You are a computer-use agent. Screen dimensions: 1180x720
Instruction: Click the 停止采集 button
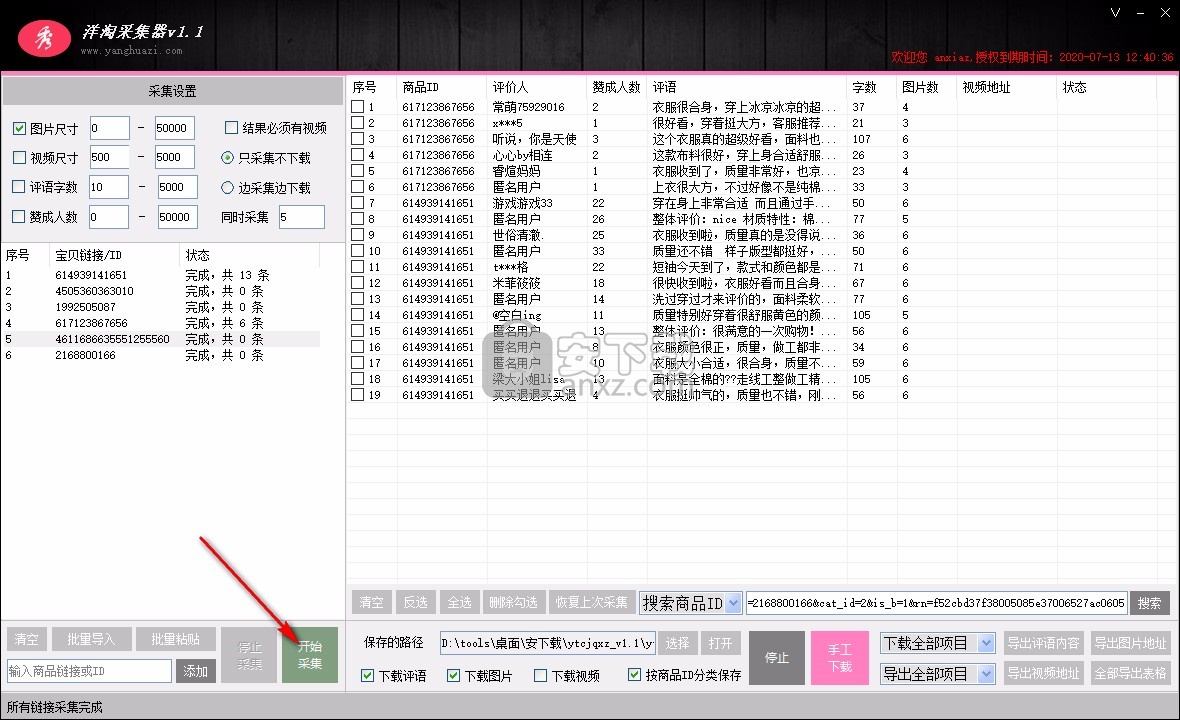(x=250, y=655)
